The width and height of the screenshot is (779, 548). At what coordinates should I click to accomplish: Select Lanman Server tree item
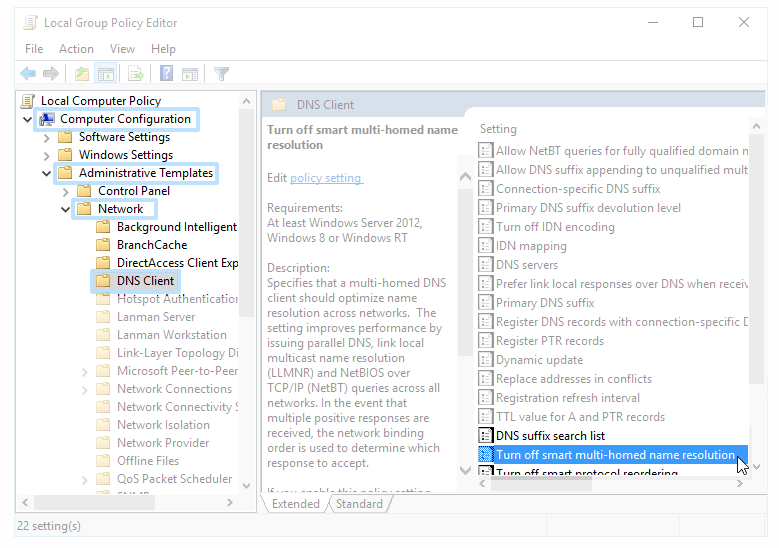tap(146, 317)
